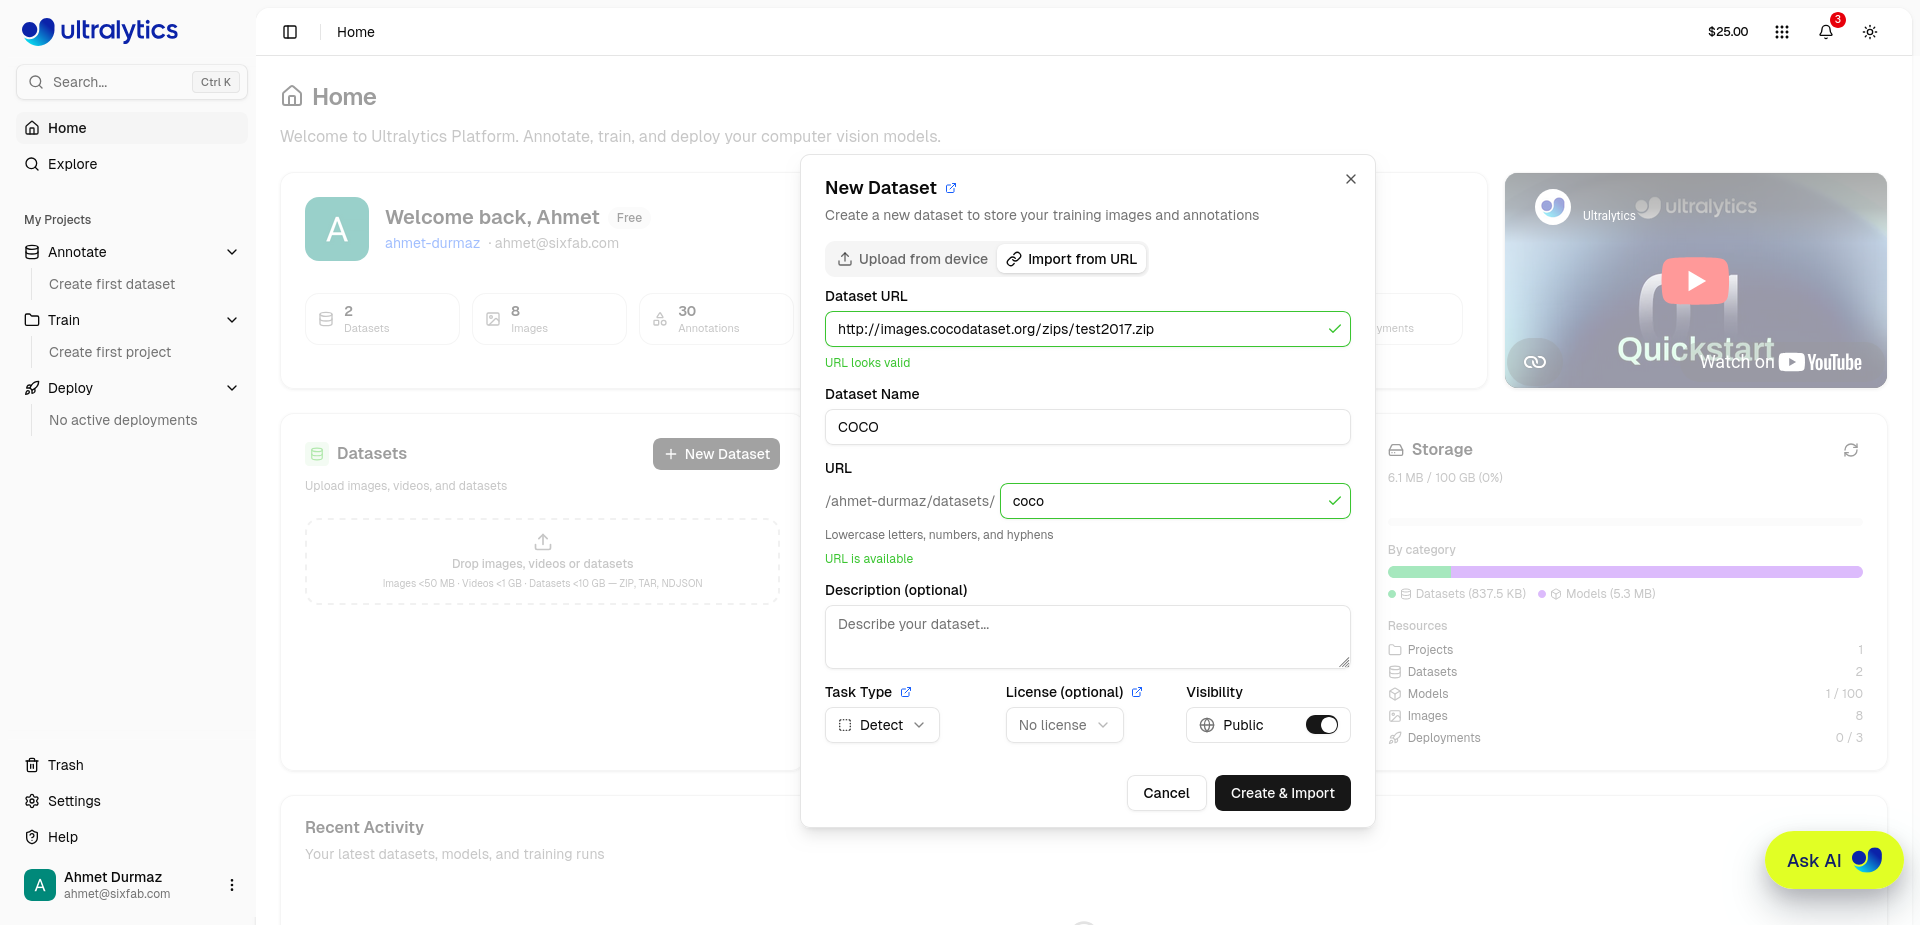The height and width of the screenshot is (925, 1920).
Task: Click upload icon in drop zone
Action: 543,542
